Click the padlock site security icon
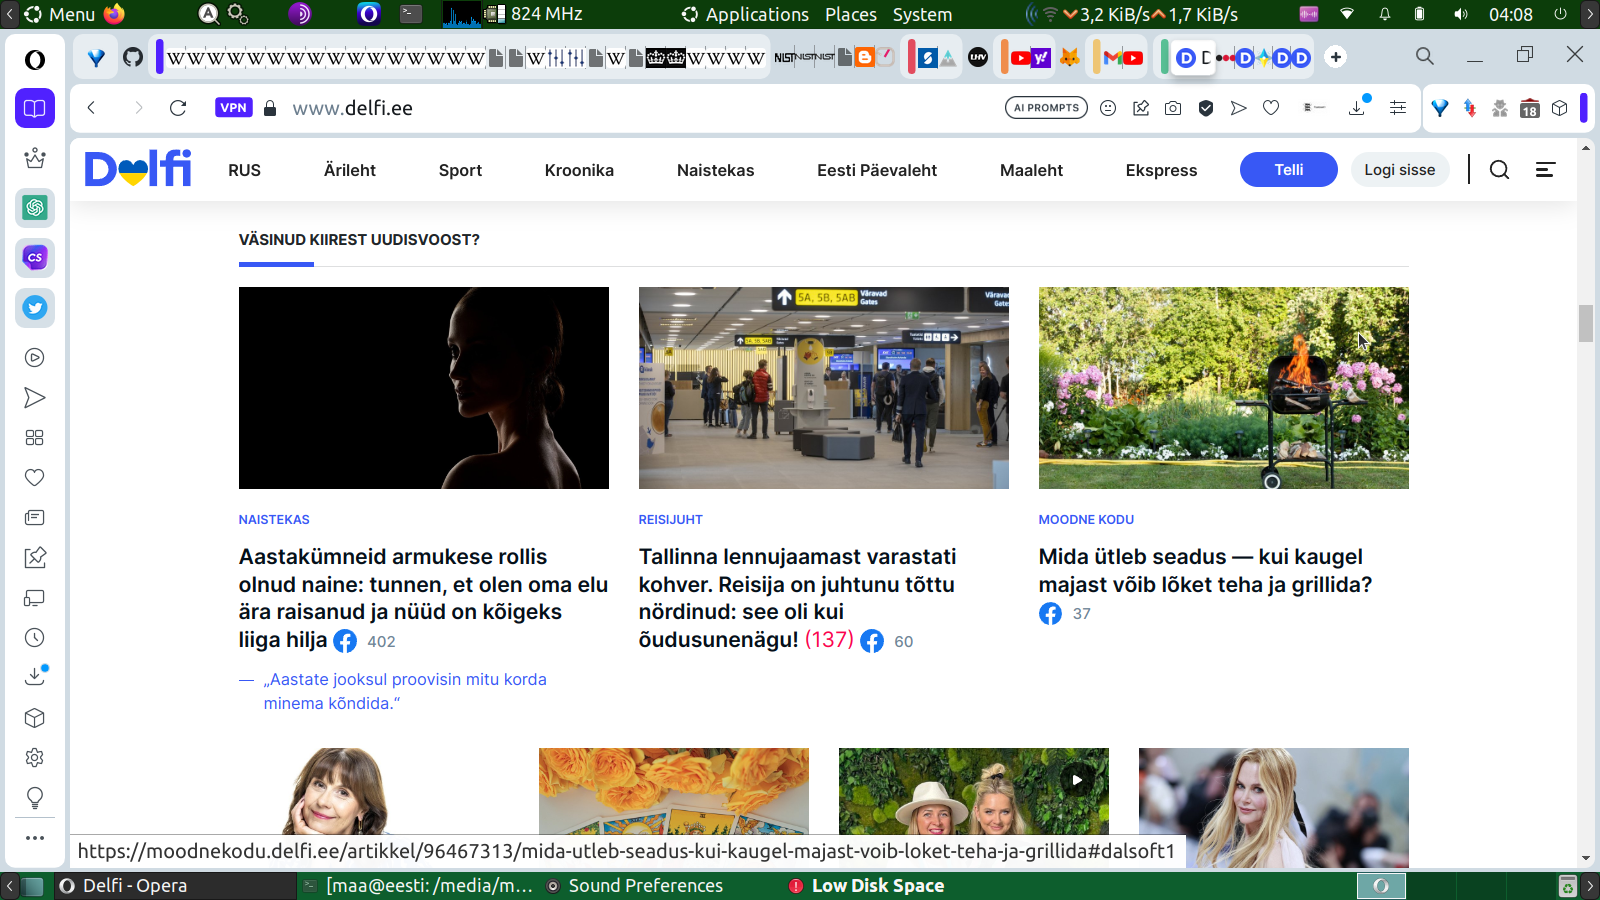 tap(270, 108)
